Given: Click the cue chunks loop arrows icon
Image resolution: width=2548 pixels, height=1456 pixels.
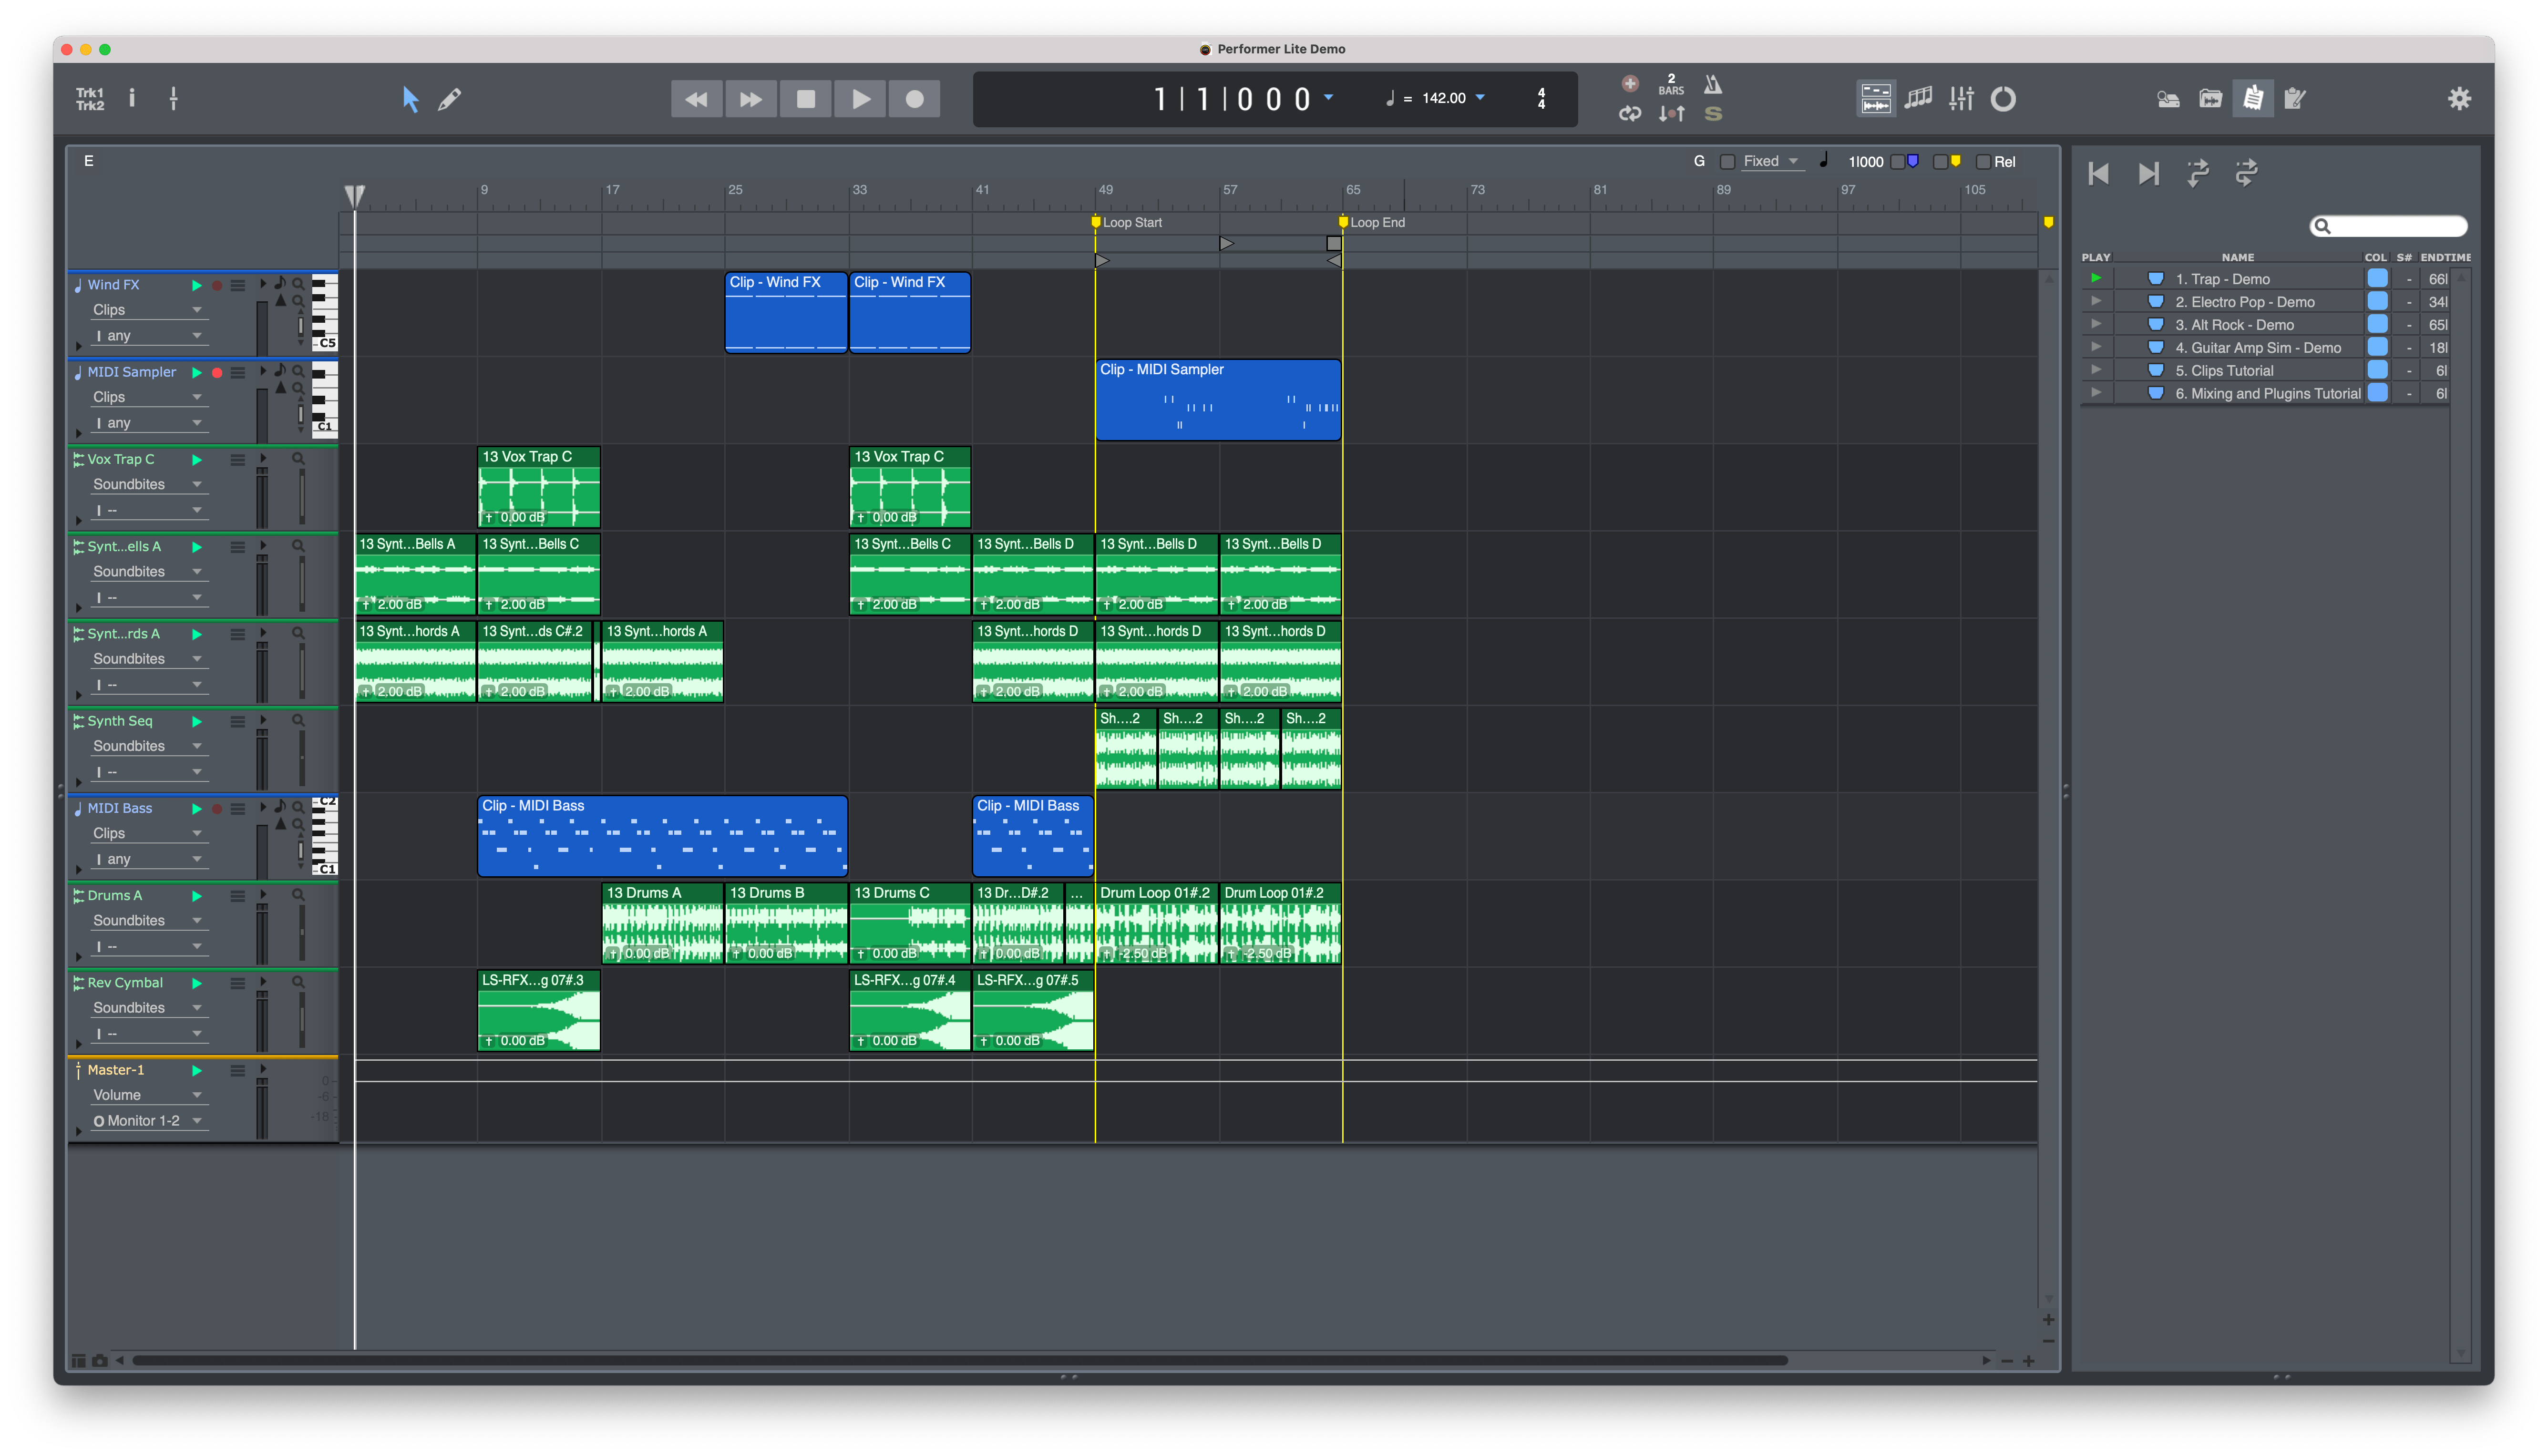Looking at the screenshot, I should click(2246, 174).
